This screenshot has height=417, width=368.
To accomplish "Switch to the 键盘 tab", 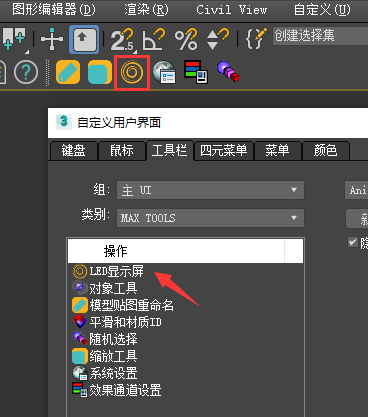I will click(x=74, y=151).
